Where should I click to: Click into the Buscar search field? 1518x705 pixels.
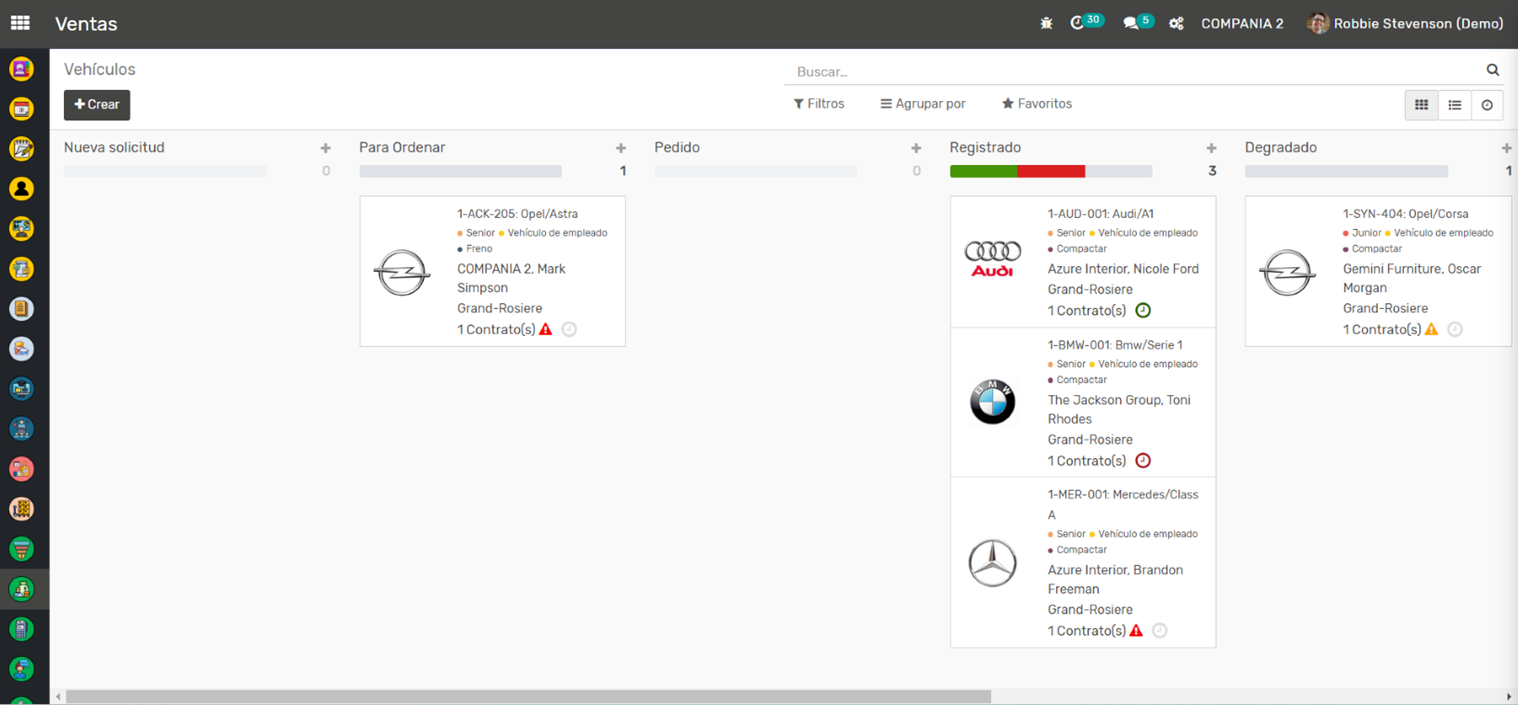[x=1130, y=72]
